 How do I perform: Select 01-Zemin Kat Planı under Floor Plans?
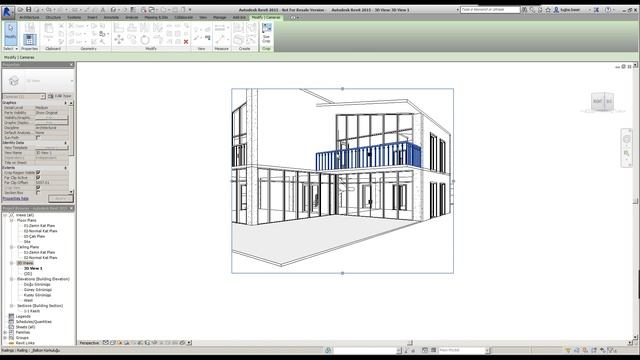coord(39,226)
